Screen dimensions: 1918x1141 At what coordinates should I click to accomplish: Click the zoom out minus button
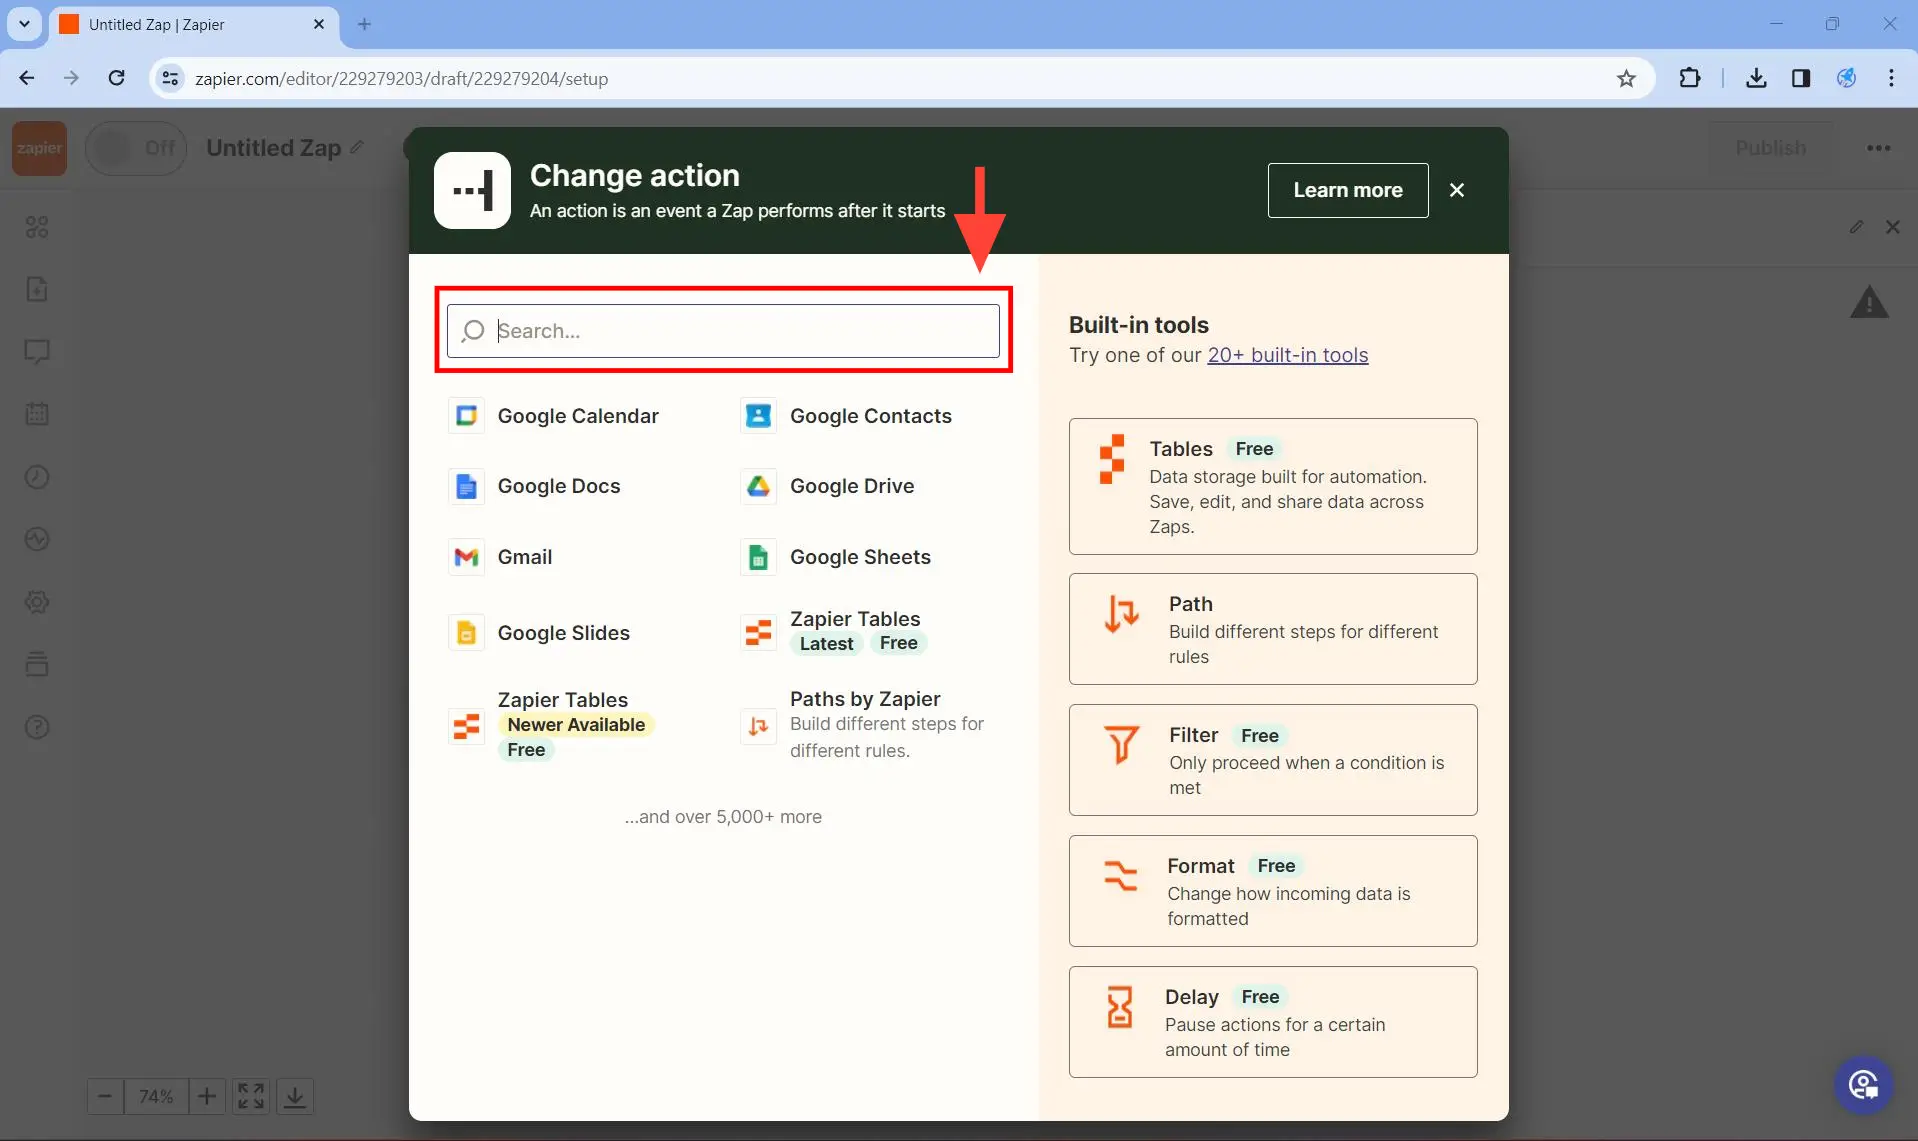[105, 1096]
